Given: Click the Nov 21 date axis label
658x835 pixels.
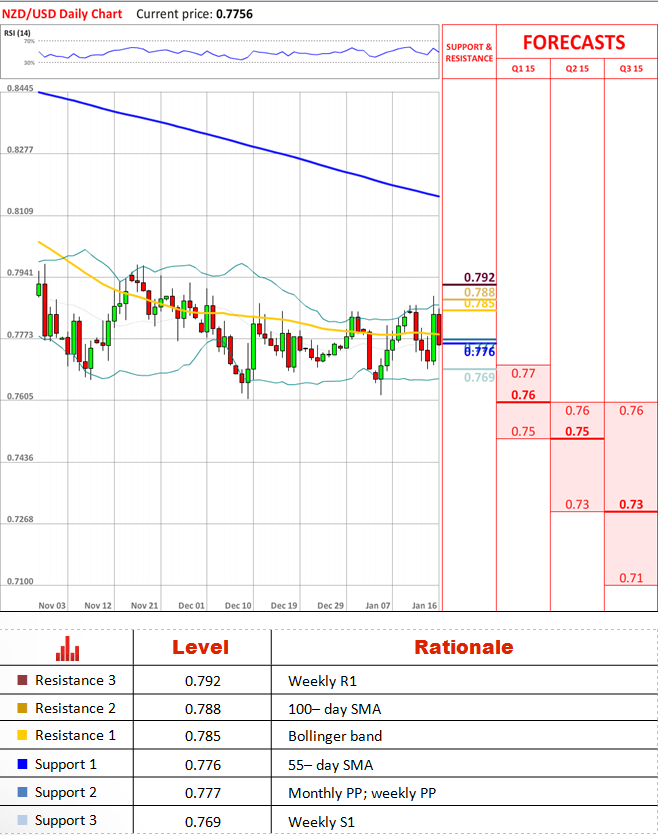Looking at the screenshot, I should click(x=145, y=605).
